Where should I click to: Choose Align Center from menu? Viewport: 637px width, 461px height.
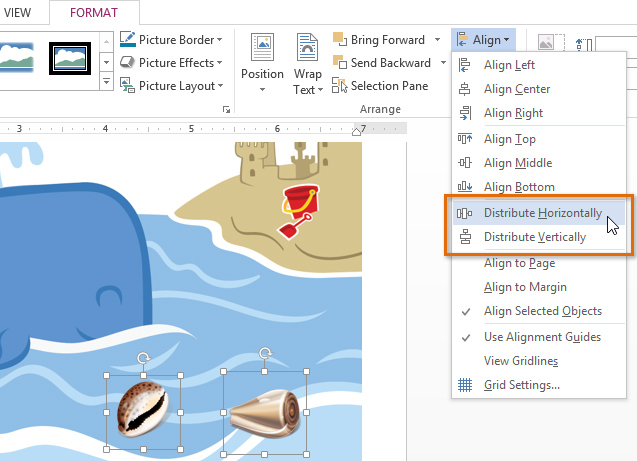pos(539,89)
